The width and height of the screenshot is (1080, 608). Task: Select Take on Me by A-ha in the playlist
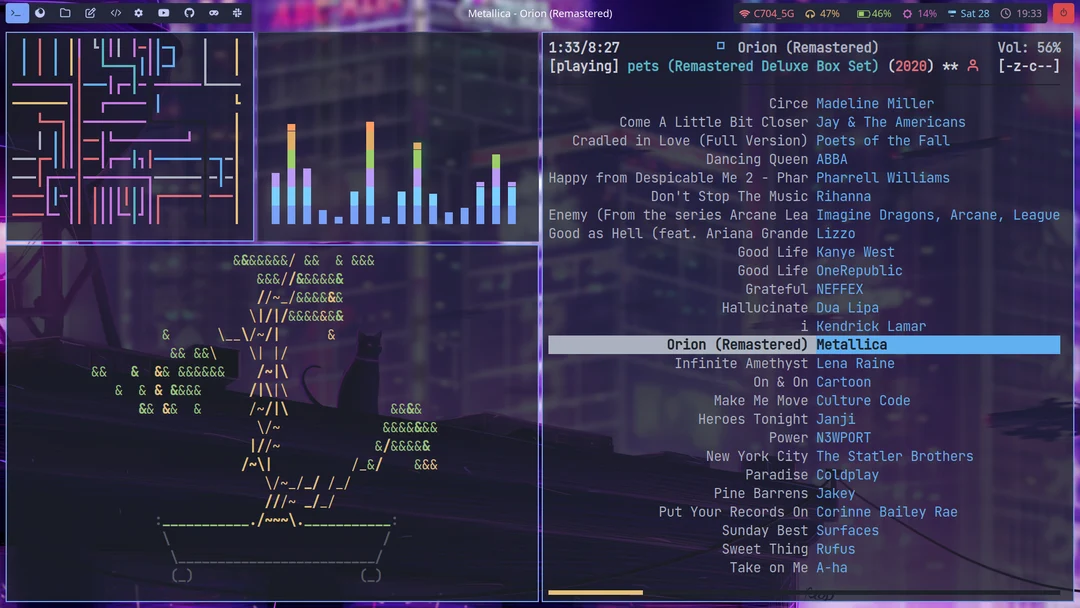790,567
